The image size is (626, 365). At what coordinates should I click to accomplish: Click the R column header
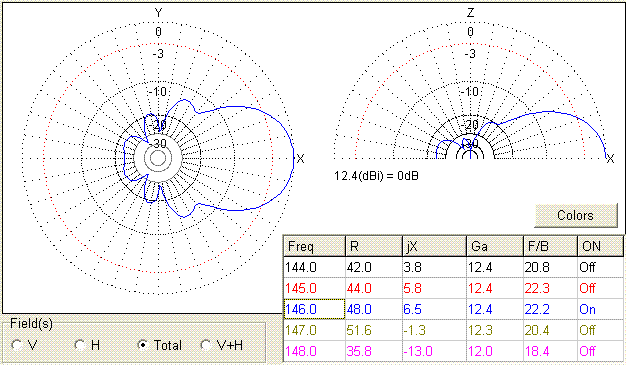374,246
